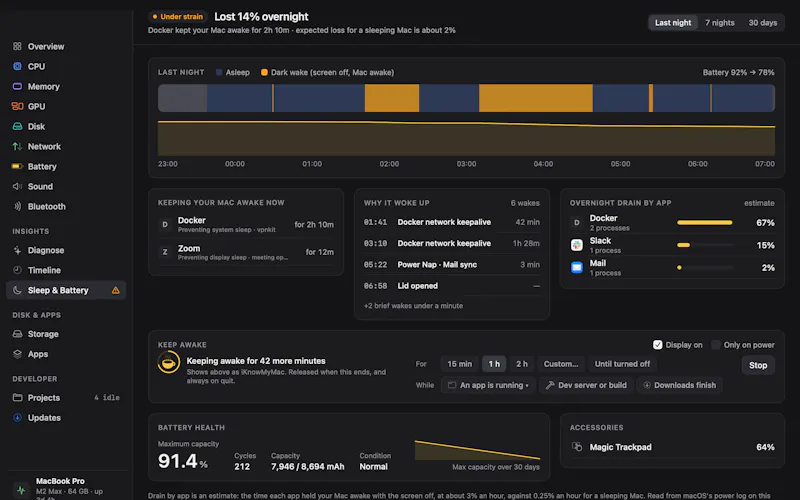This screenshot has width=800, height=500.
Task: Open the Custom... duration picker
Action: point(561,364)
